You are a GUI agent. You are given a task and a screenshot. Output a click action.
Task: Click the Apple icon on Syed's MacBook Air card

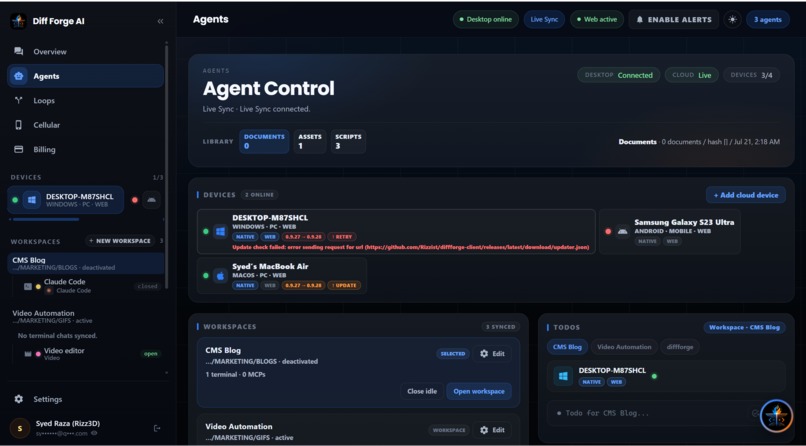click(221, 275)
